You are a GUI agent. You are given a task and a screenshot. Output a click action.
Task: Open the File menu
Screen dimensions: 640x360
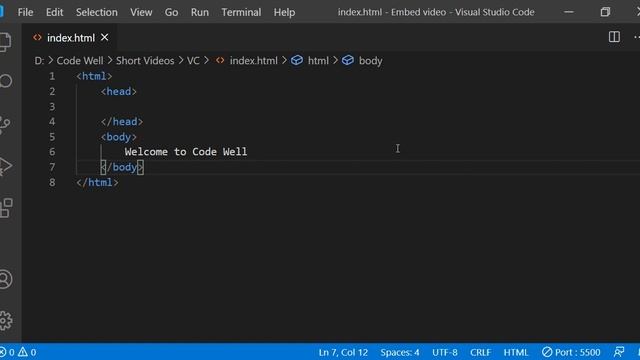point(25,12)
